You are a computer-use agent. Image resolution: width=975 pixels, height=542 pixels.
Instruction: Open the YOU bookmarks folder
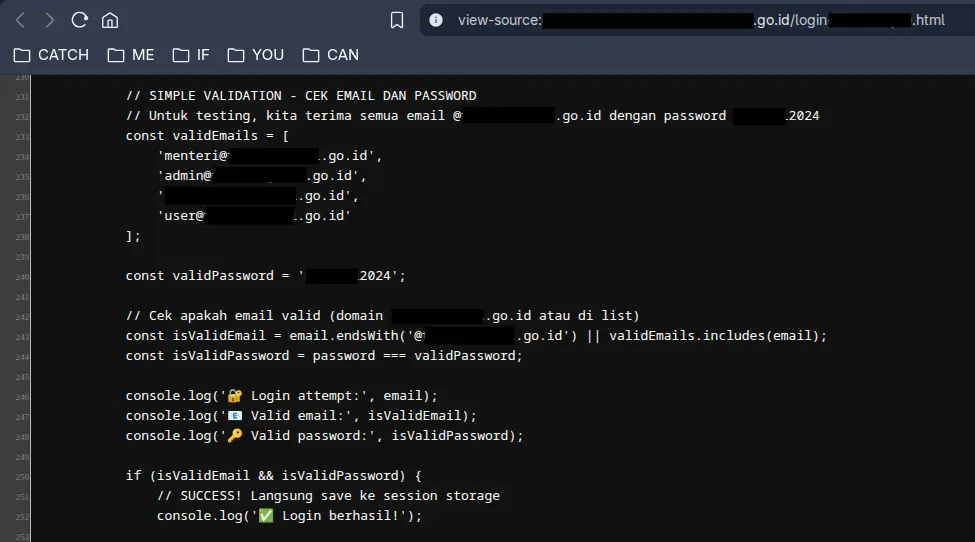pyautogui.click(x=256, y=55)
